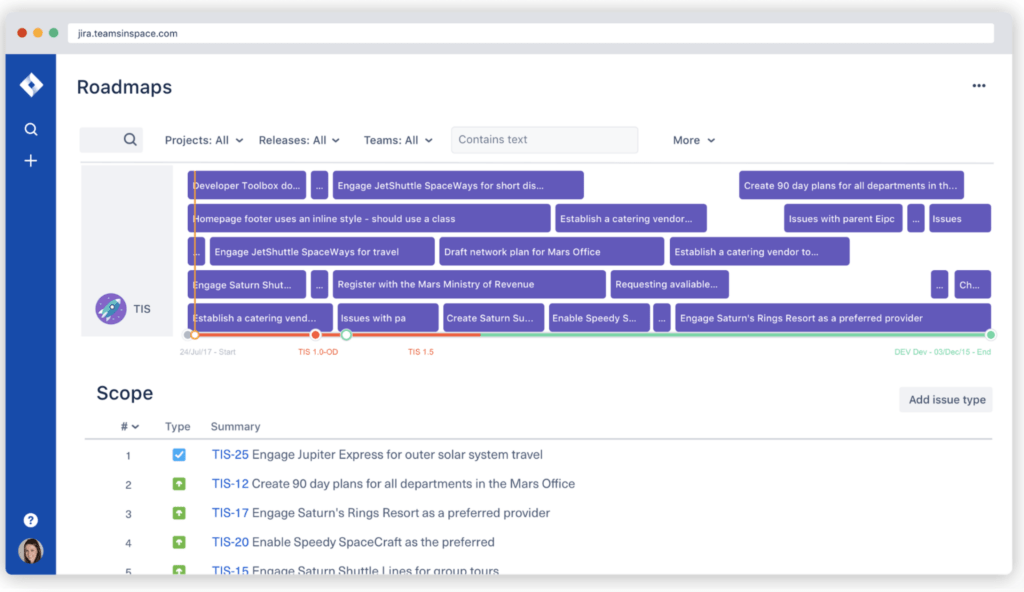The image size is (1024, 592).
Task: Click the Roadmaps page title
Action: tap(124, 87)
